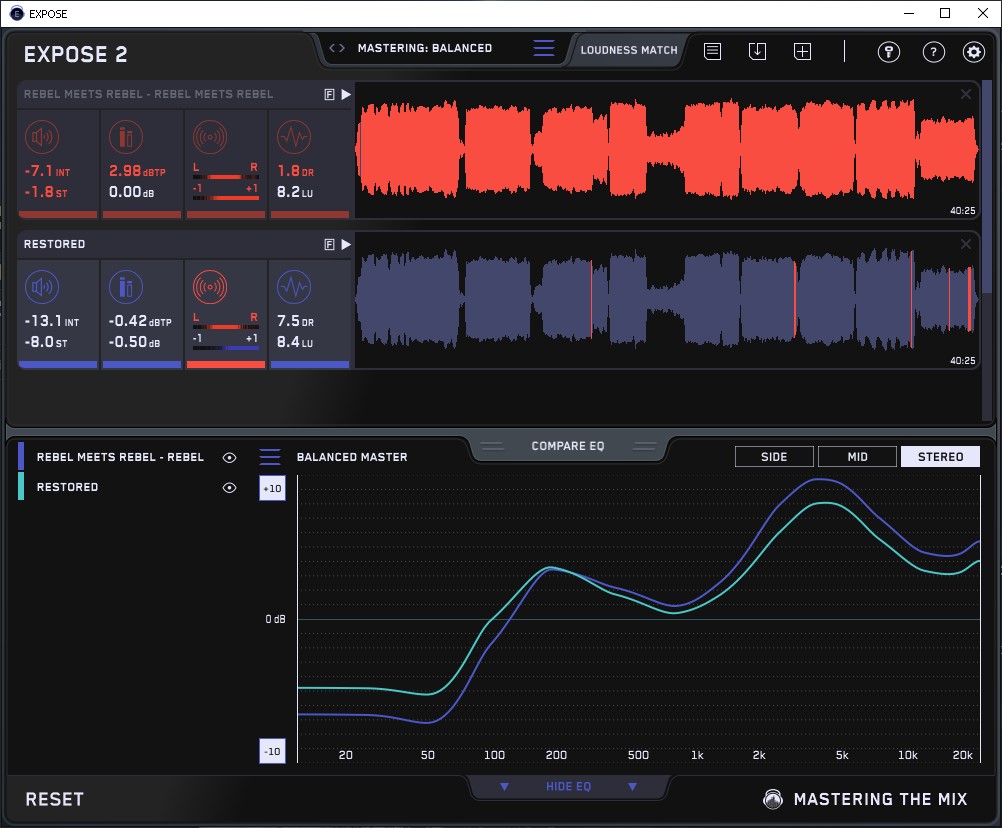The height and width of the screenshot is (828, 1002).
Task: Click the +10 EQ scale box
Action: coord(271,489)
